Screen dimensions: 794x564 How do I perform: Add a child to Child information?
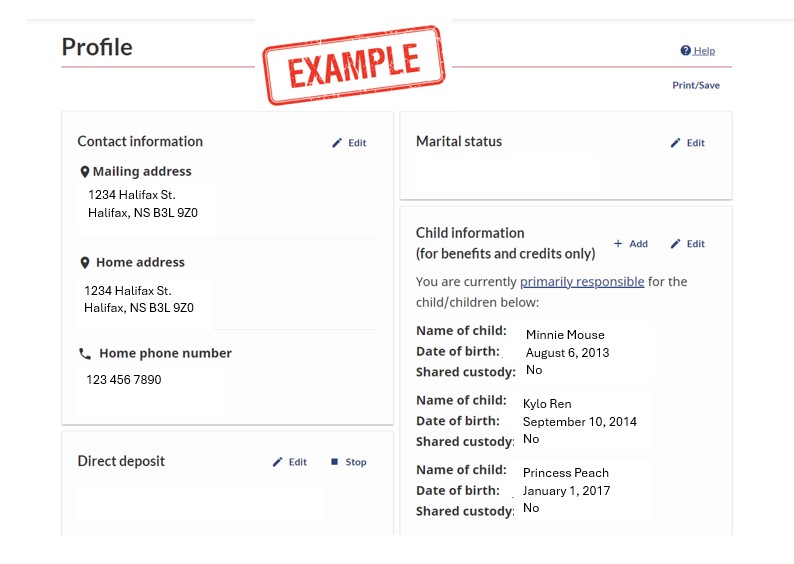coord(638,244)
